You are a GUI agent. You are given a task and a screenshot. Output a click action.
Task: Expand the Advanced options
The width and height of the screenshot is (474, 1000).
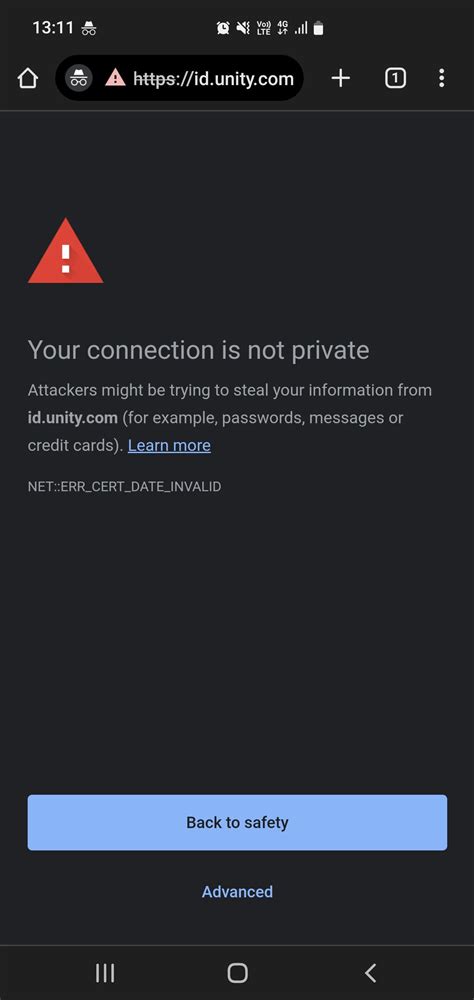[x=237, y=892]
